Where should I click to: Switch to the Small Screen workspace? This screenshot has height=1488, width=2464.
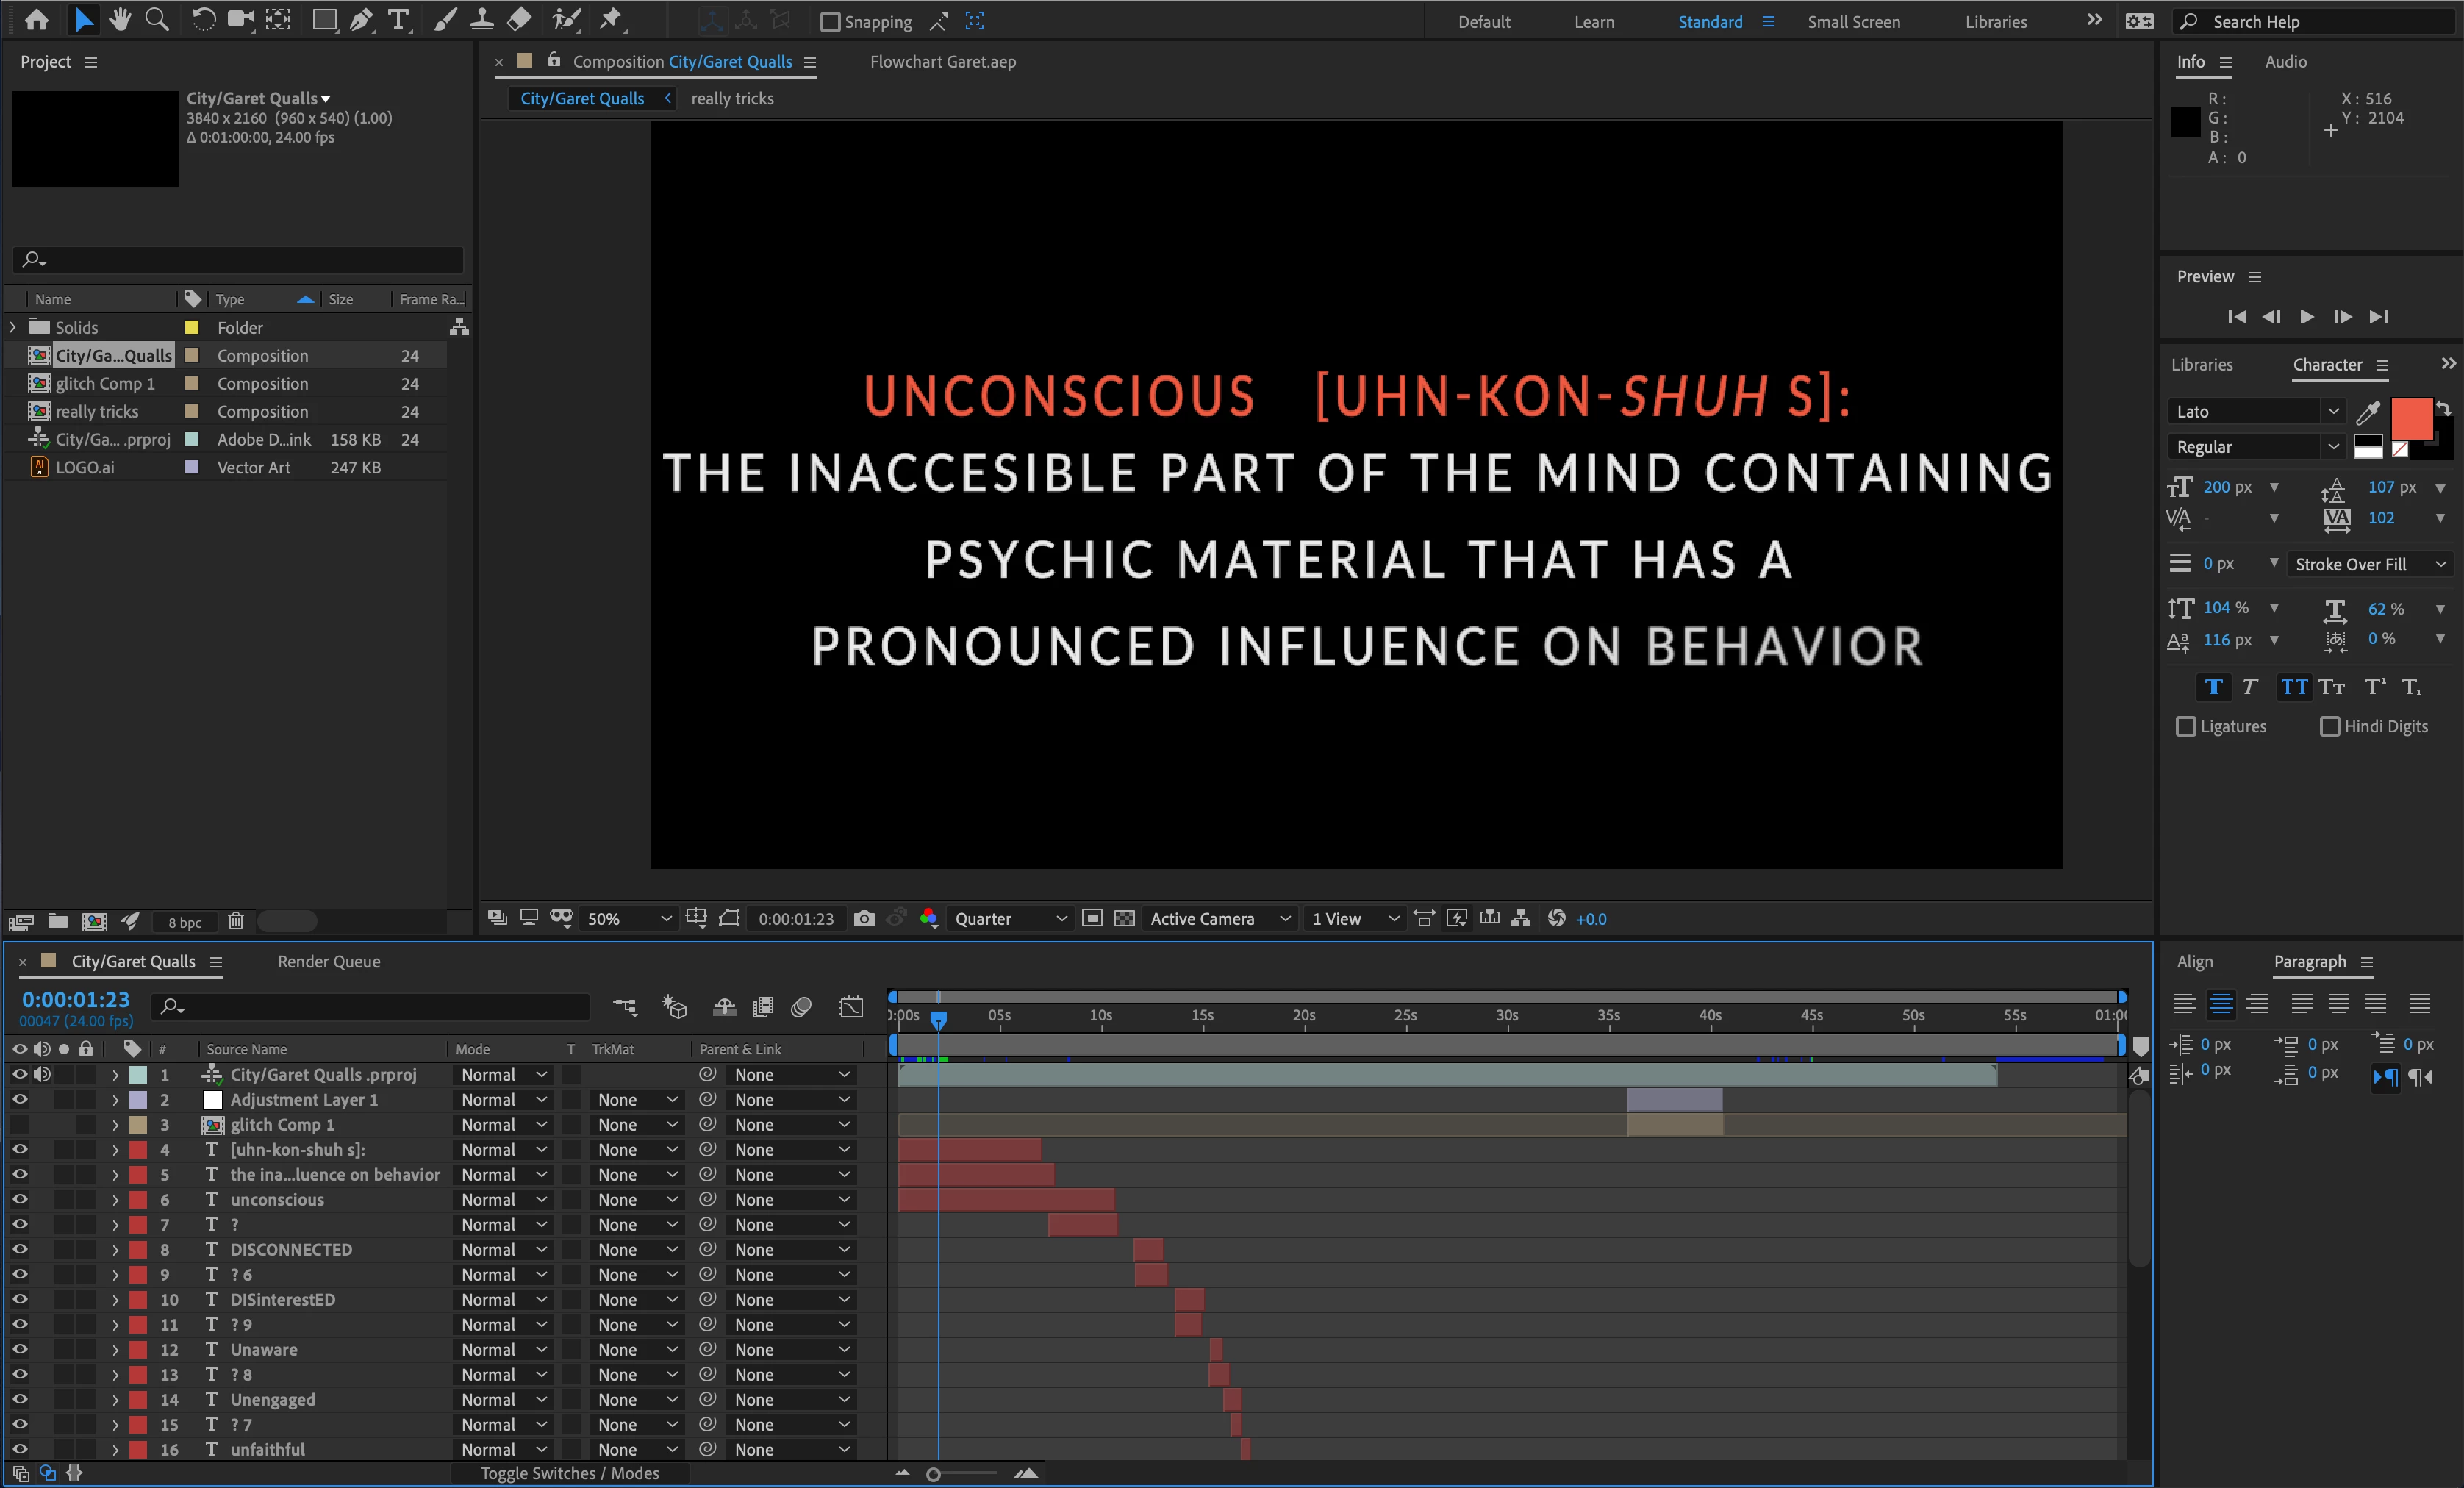pyautogui.click(x=1853, y=22)
